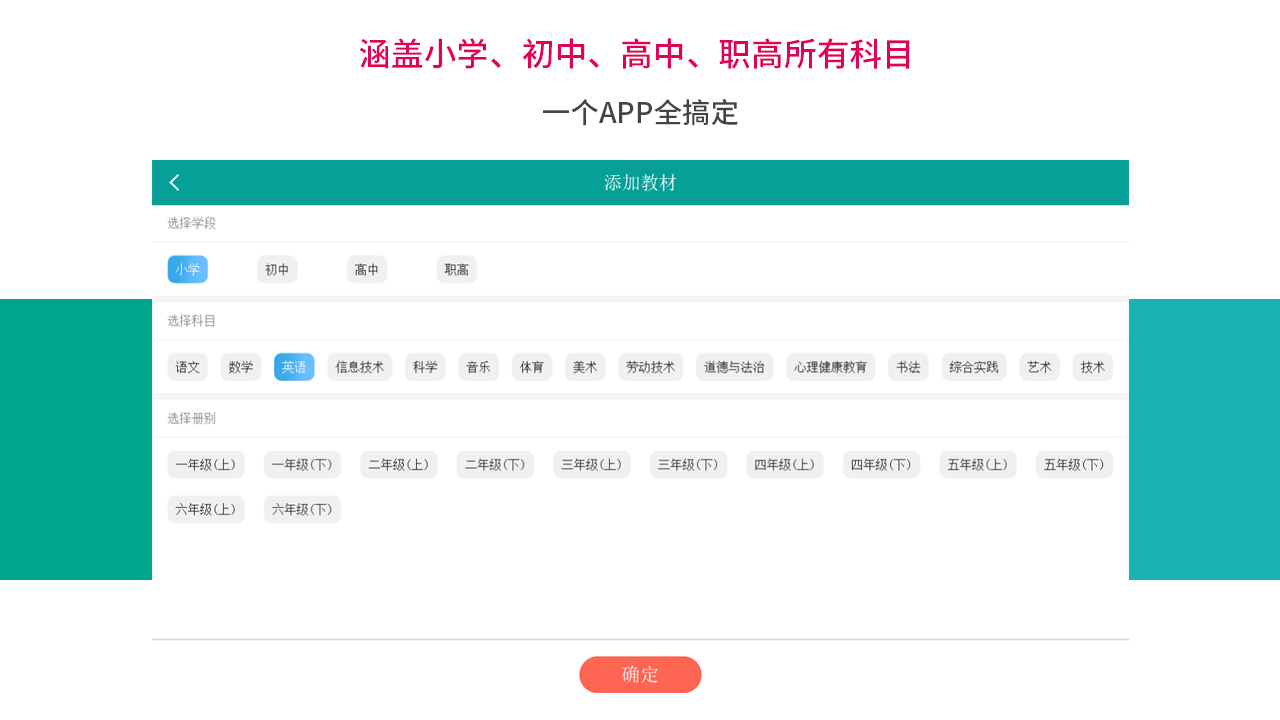This screenshot has width=1280, height=720.
Task: Select the 书法 subject
Action: [907, 367]
